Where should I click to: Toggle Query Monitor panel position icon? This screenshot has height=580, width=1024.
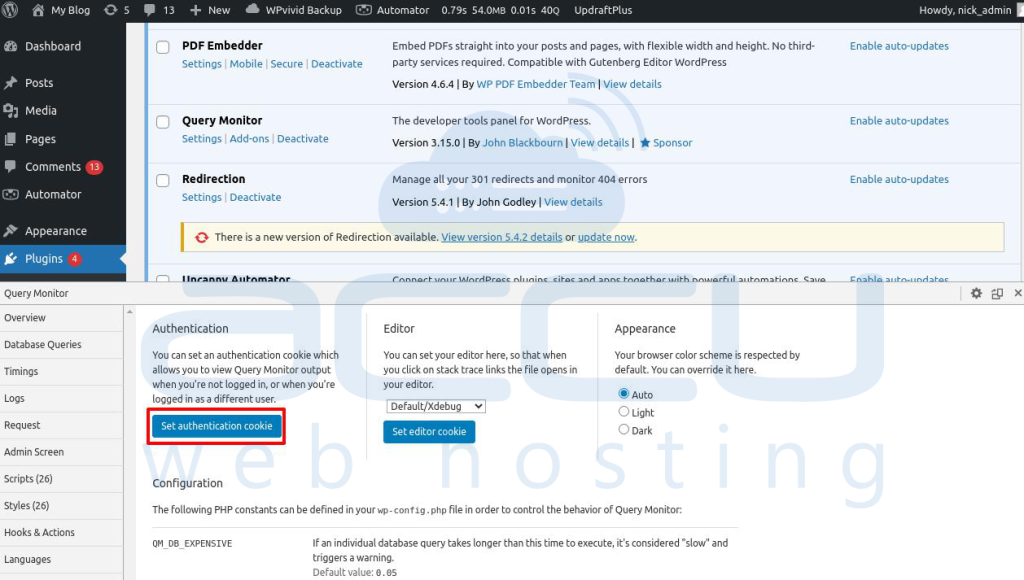(x=996, y=292)
